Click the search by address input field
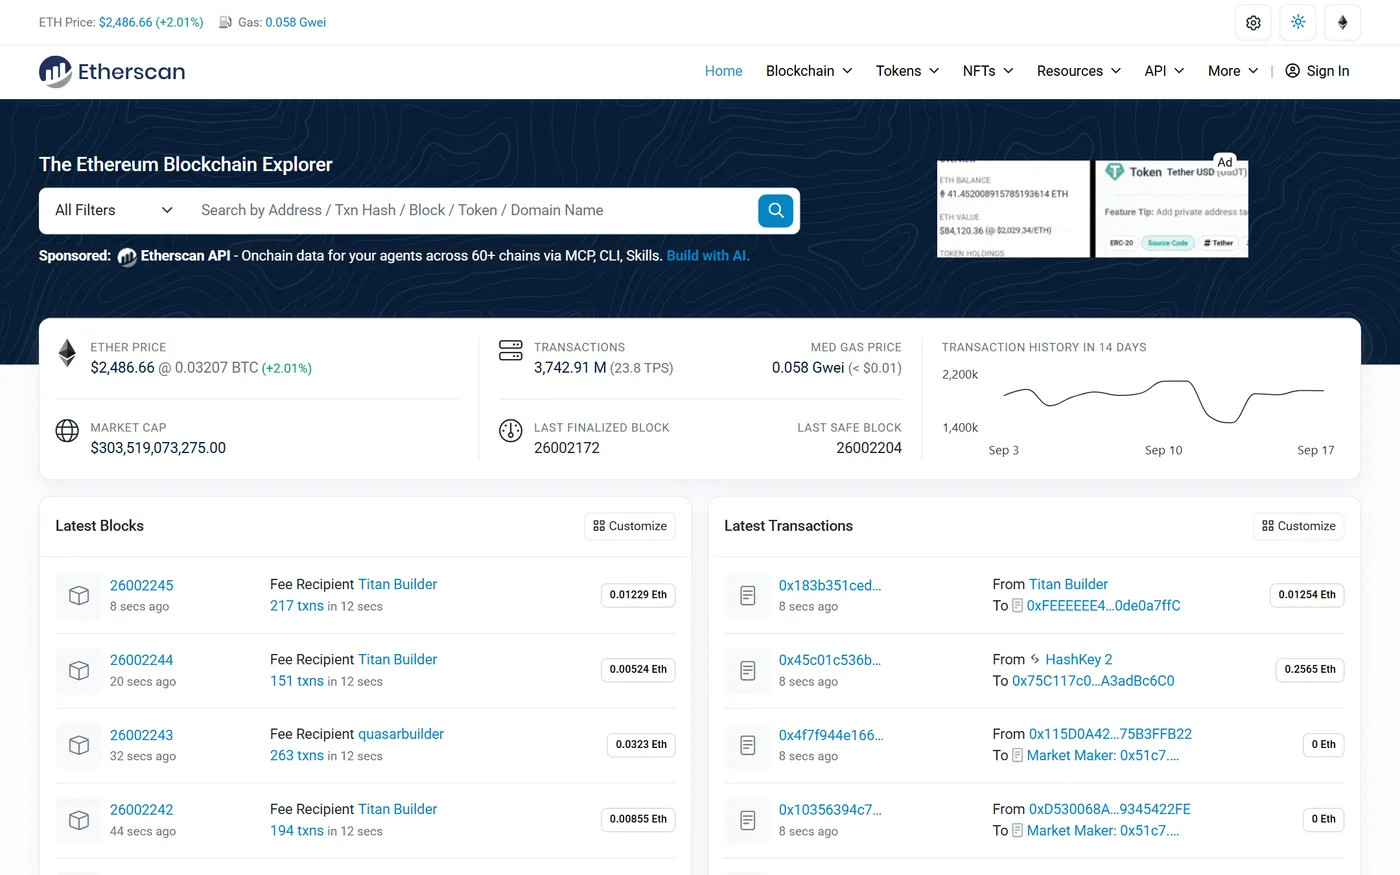The height and width of the screenshot is (875, 1400). tap(472, 210)
